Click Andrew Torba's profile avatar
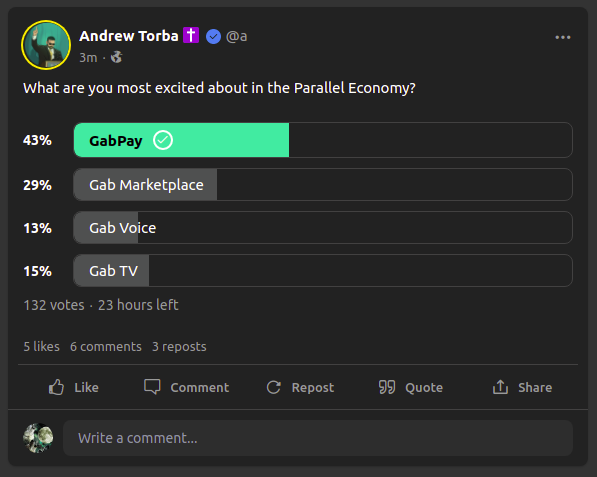This screenshot has height=477, width=597. tap(46, 45)
